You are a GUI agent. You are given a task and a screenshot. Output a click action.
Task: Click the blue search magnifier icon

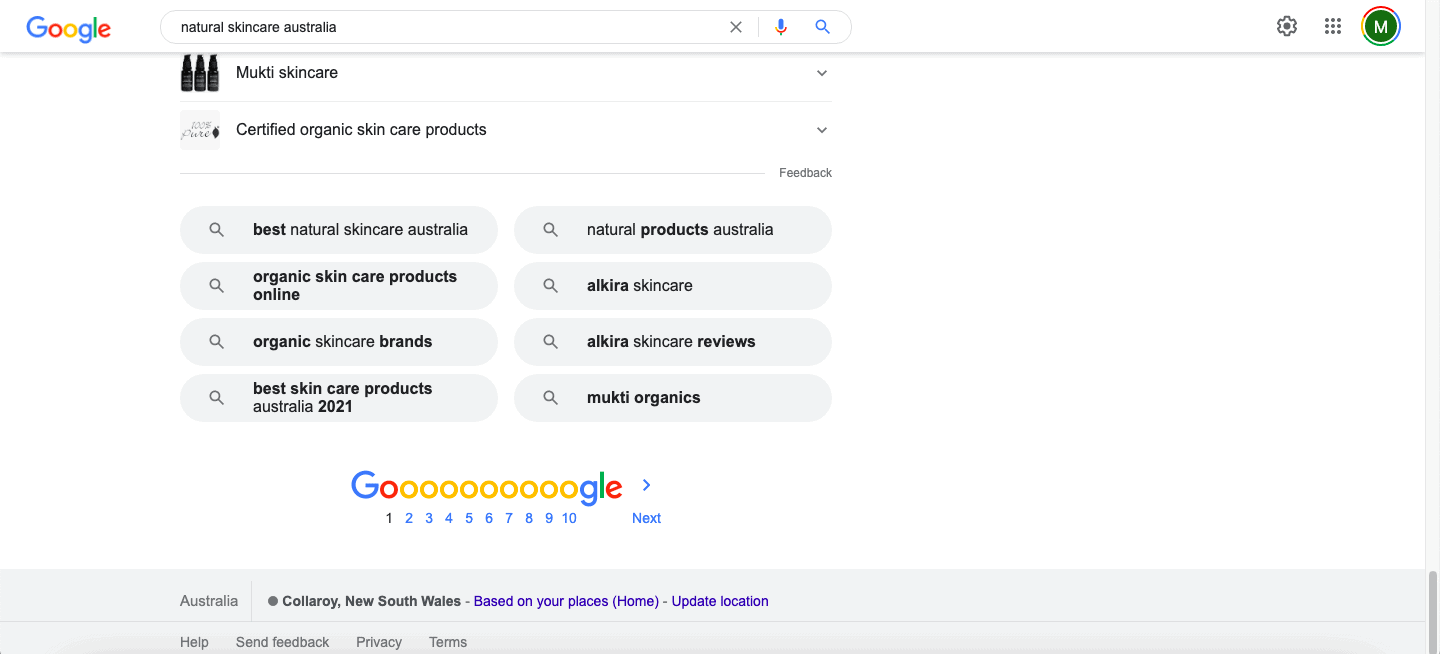point(823,27)
